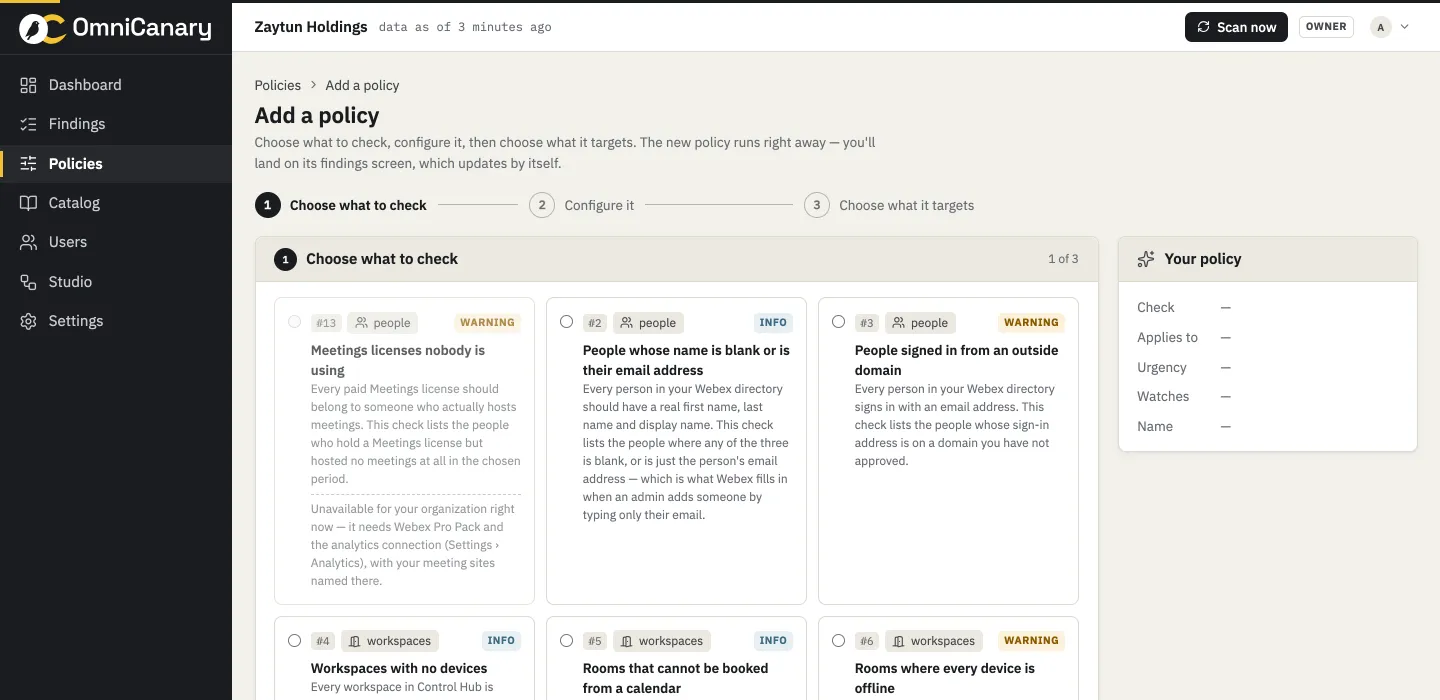Image resolution: width=1440 pixels, height=700 pixels.
Task: Go to Policies in sidebar
Action: click(x=116, y=164)
